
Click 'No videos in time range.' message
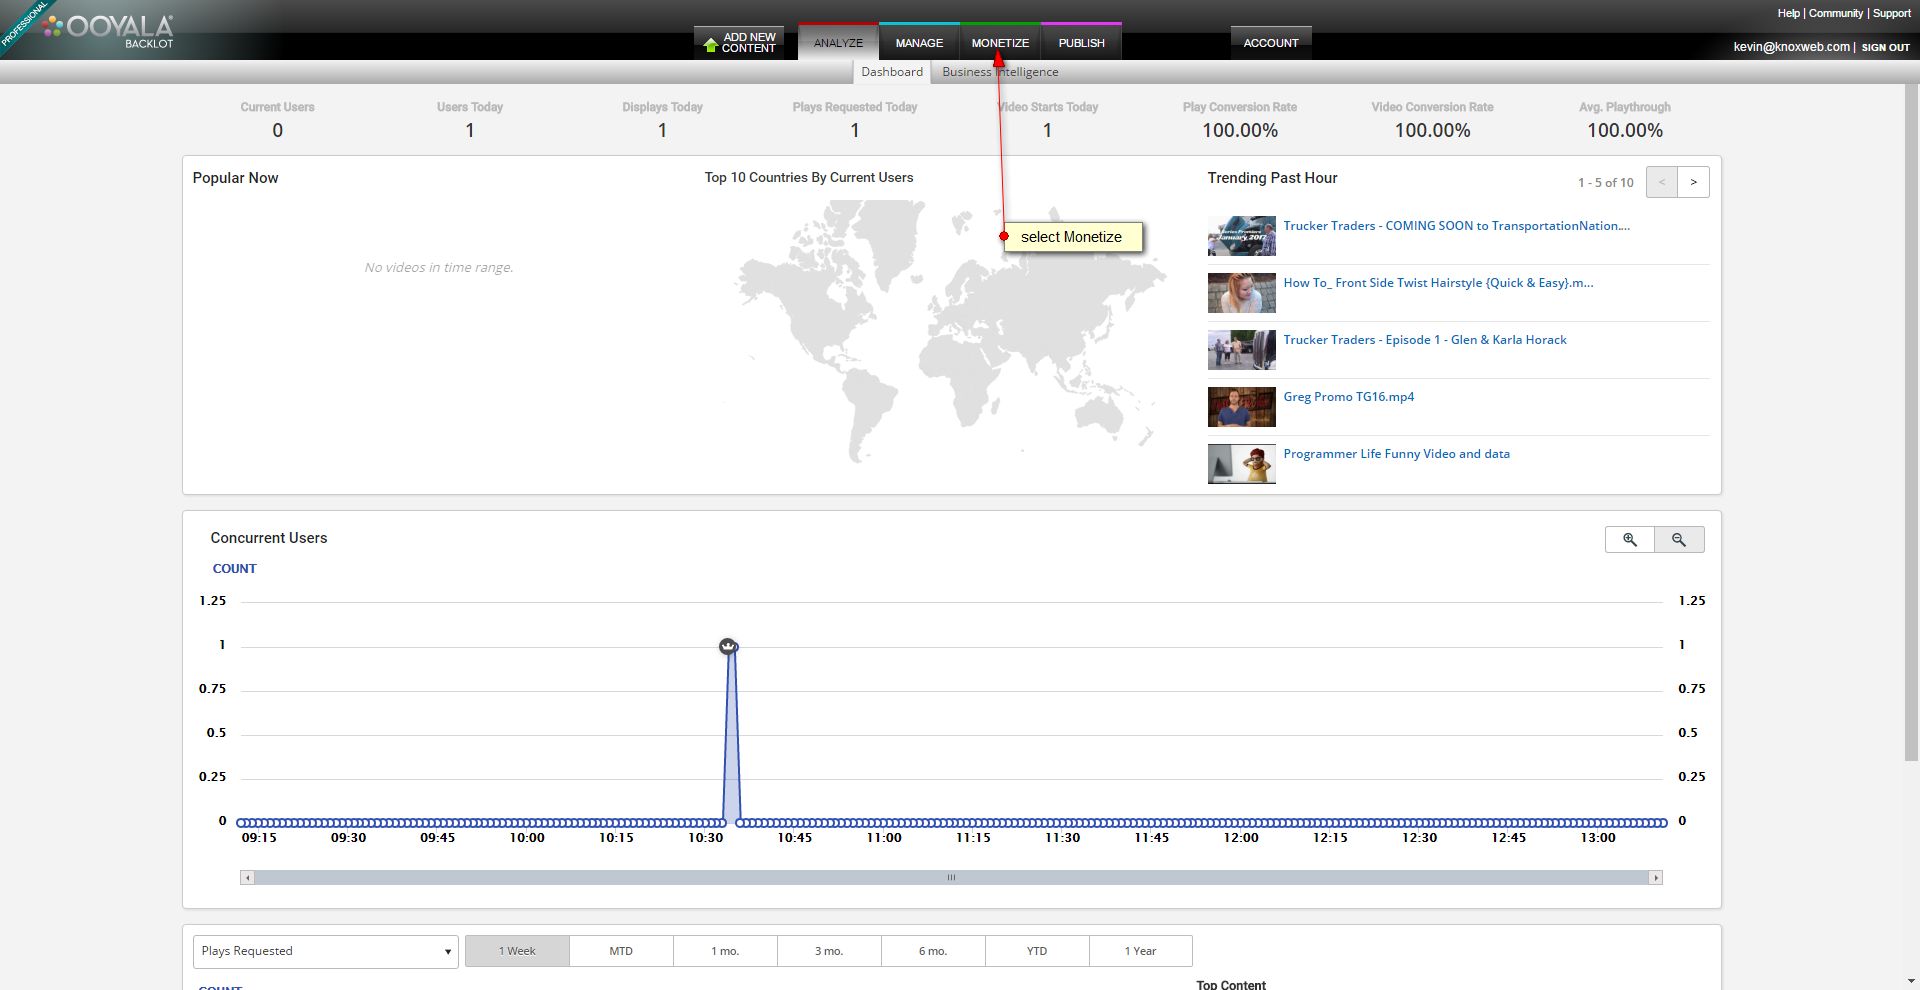[439, 268]
